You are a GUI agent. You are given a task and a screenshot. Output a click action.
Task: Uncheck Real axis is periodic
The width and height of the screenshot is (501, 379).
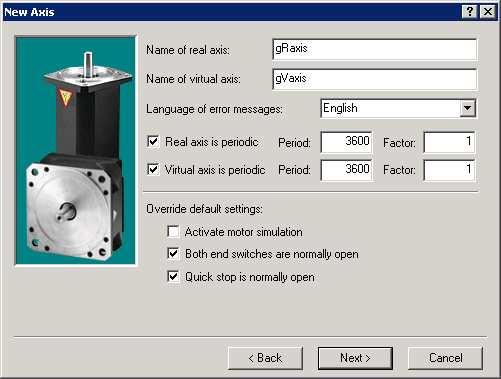(x=153, y=141)
